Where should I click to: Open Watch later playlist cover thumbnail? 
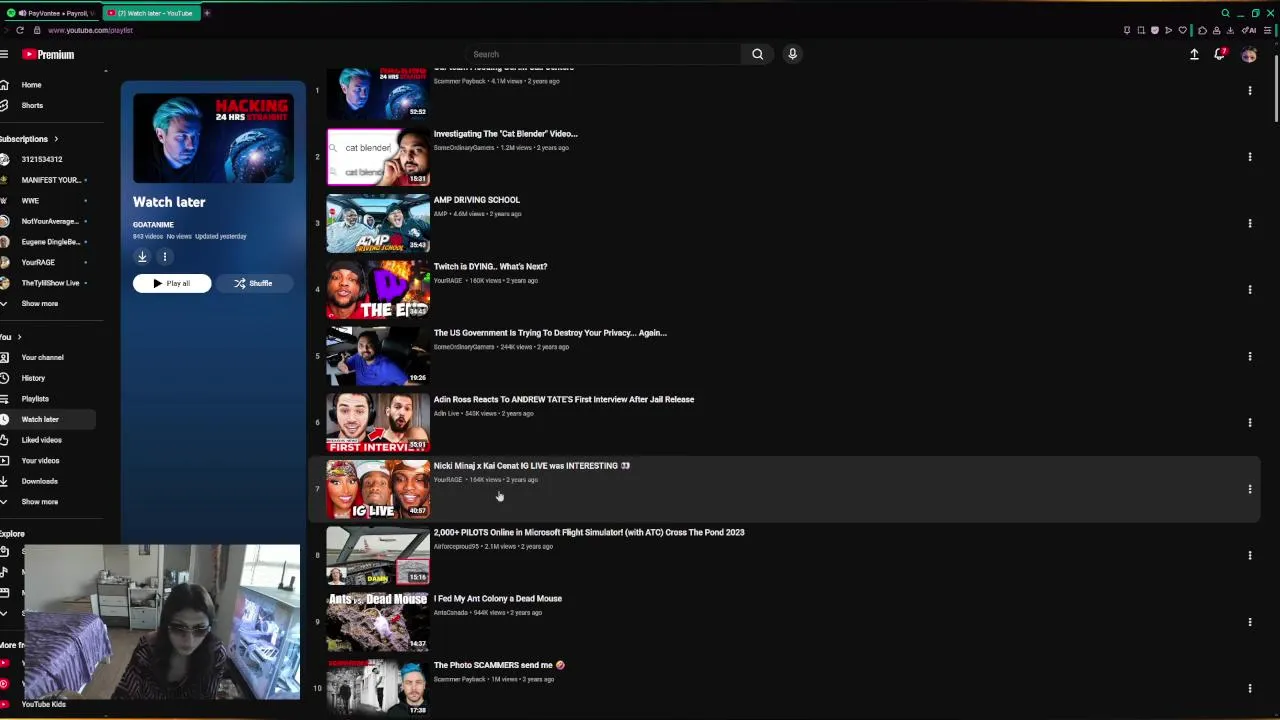click(x=213, y=138)
